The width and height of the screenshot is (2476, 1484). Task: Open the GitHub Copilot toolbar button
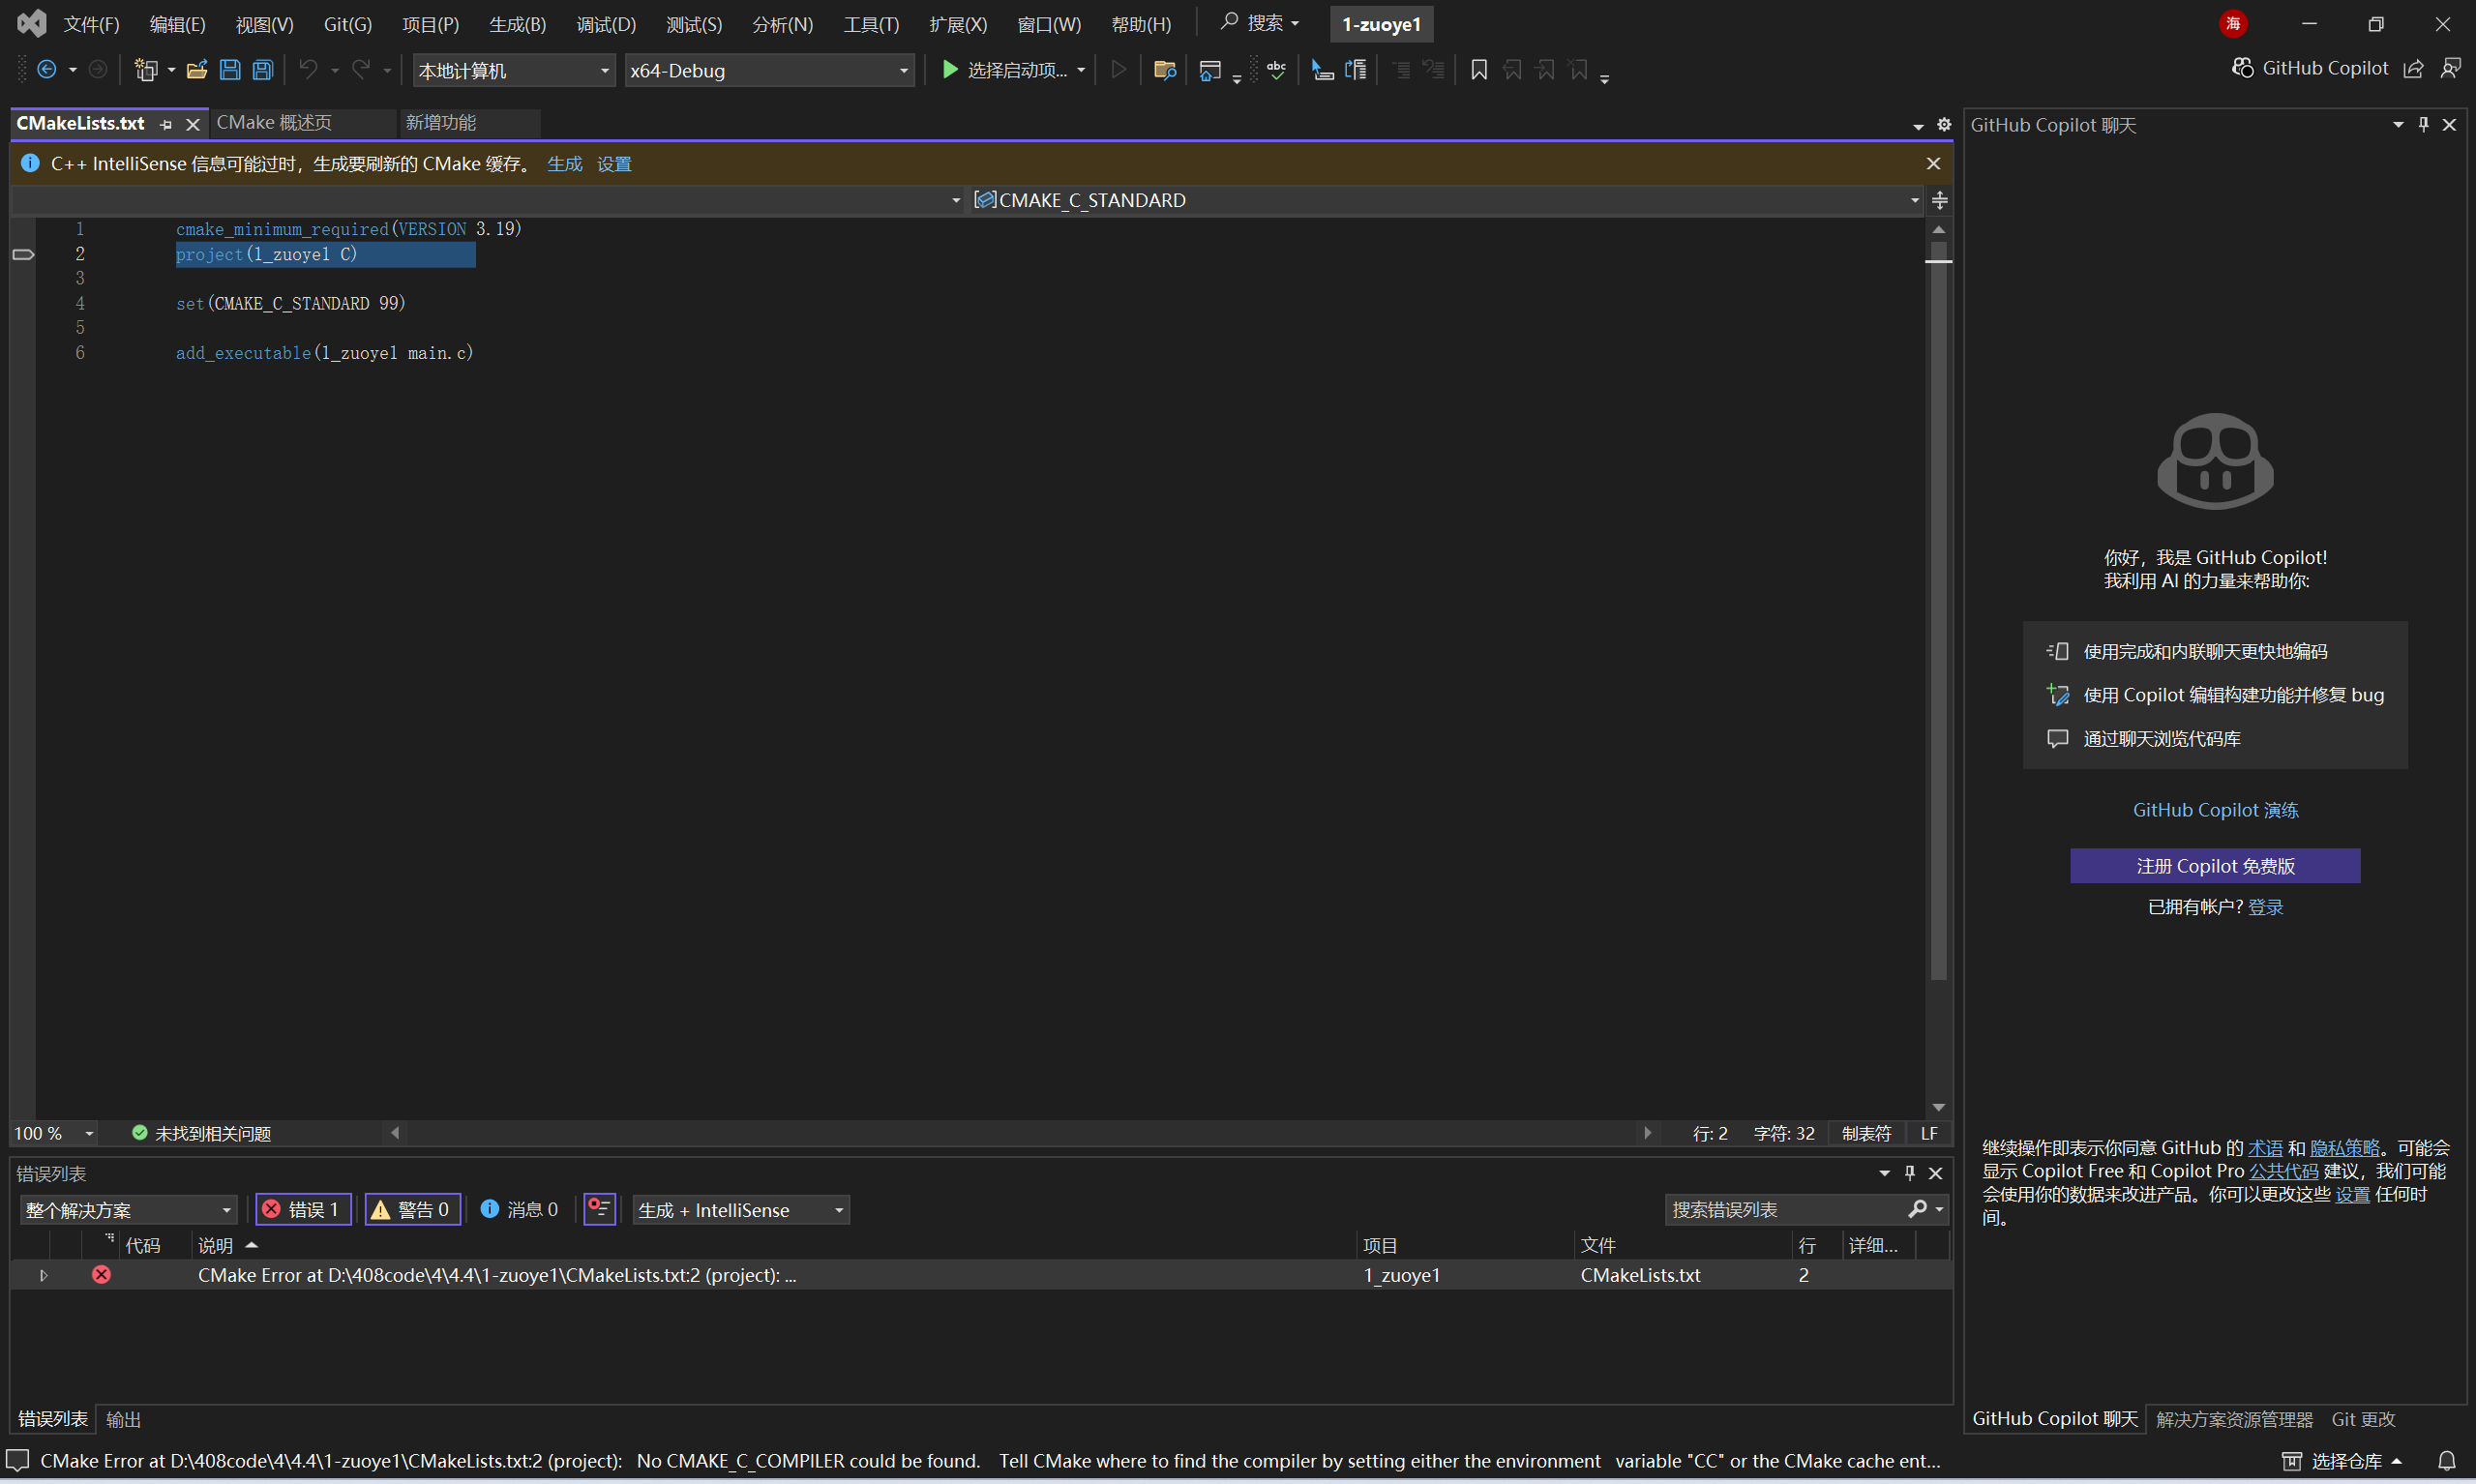[2311, 68]
